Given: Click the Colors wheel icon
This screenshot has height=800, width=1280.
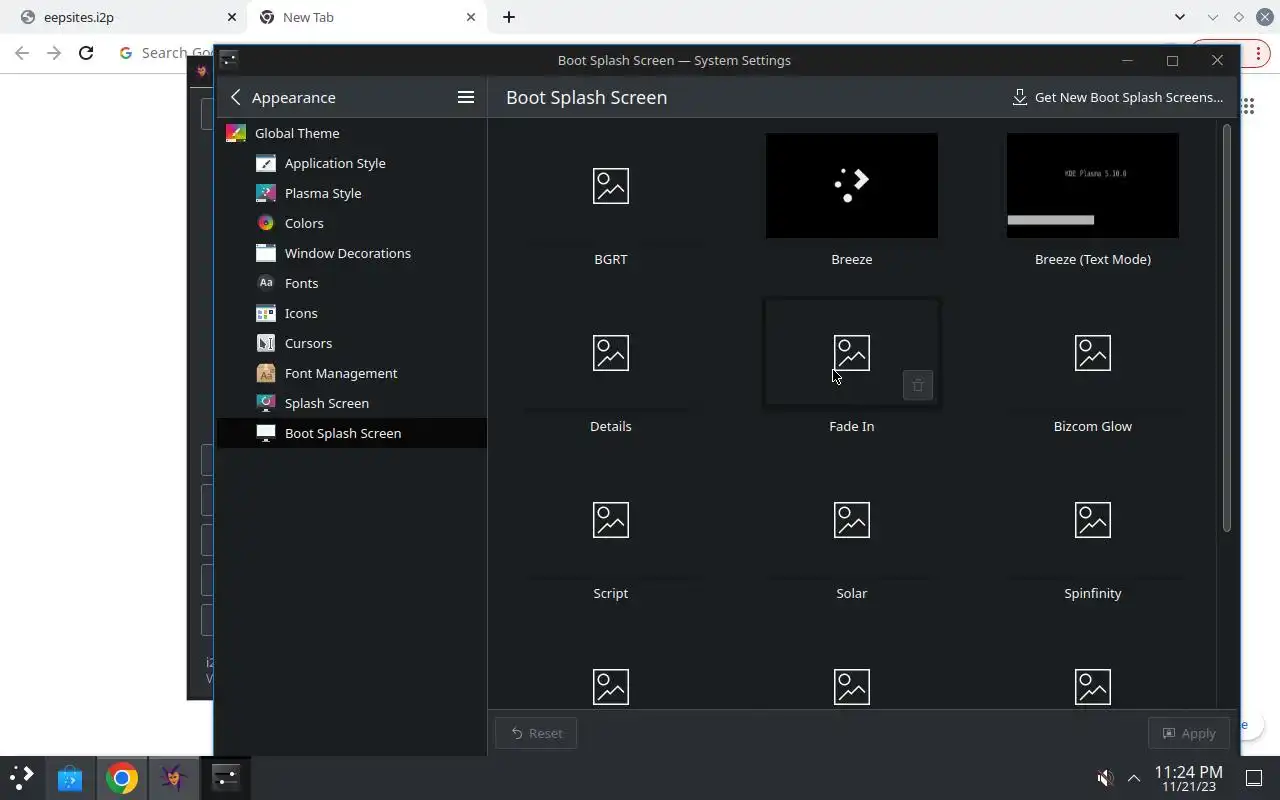Looking at the screenshot, I should (265, 223).
